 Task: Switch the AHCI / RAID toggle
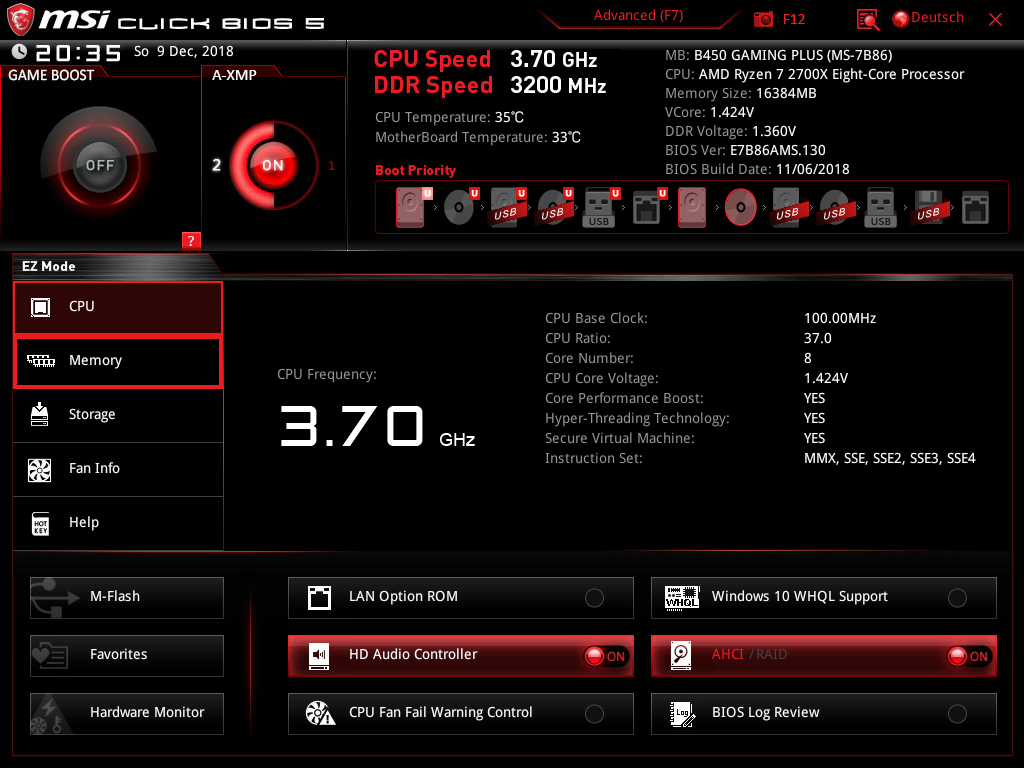point(968,656)
